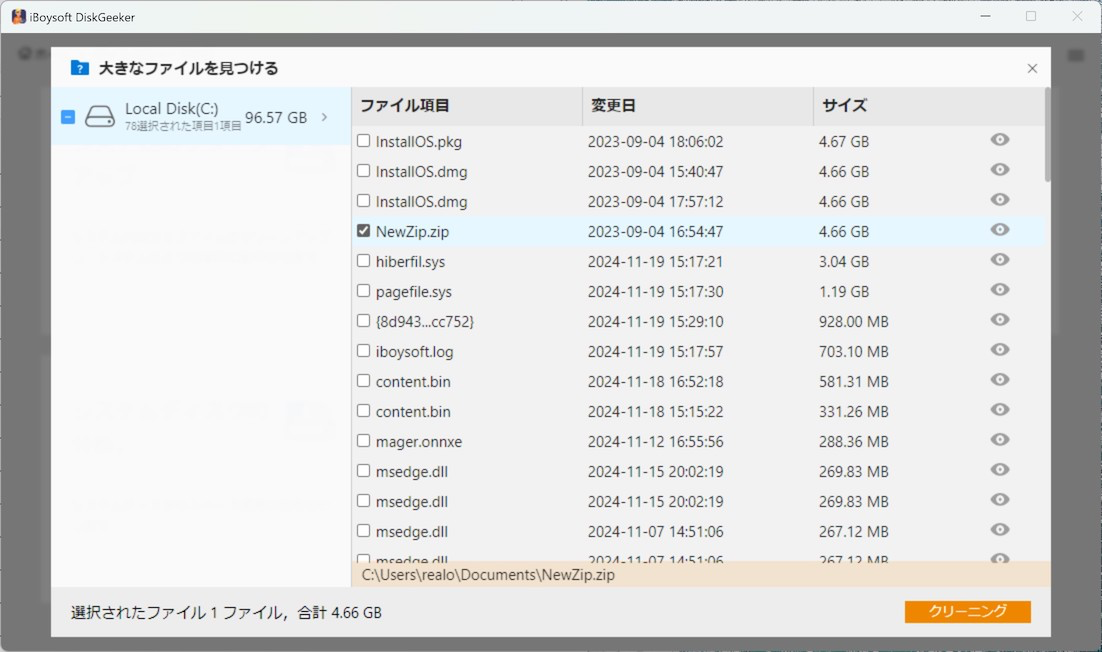Click the orange クリーニング button
The width and height of the screenshot is (1102, 652).
(x=967, y=611)
